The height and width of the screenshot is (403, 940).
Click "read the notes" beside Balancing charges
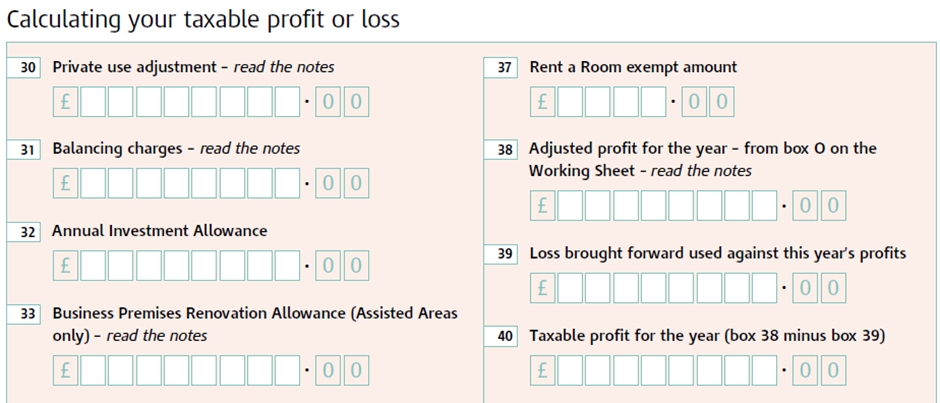pyautogui.click(x=250, y=149)
